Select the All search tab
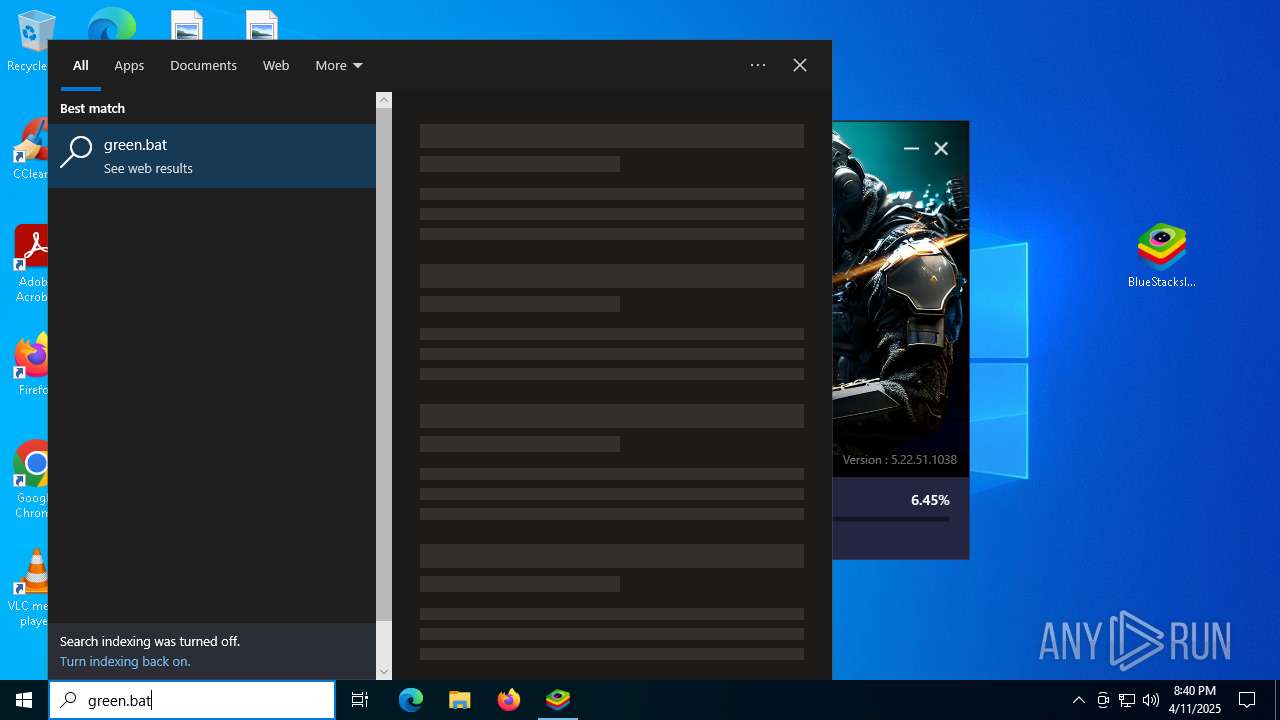The image size is (1280, 720). click(x=80, y=65)
